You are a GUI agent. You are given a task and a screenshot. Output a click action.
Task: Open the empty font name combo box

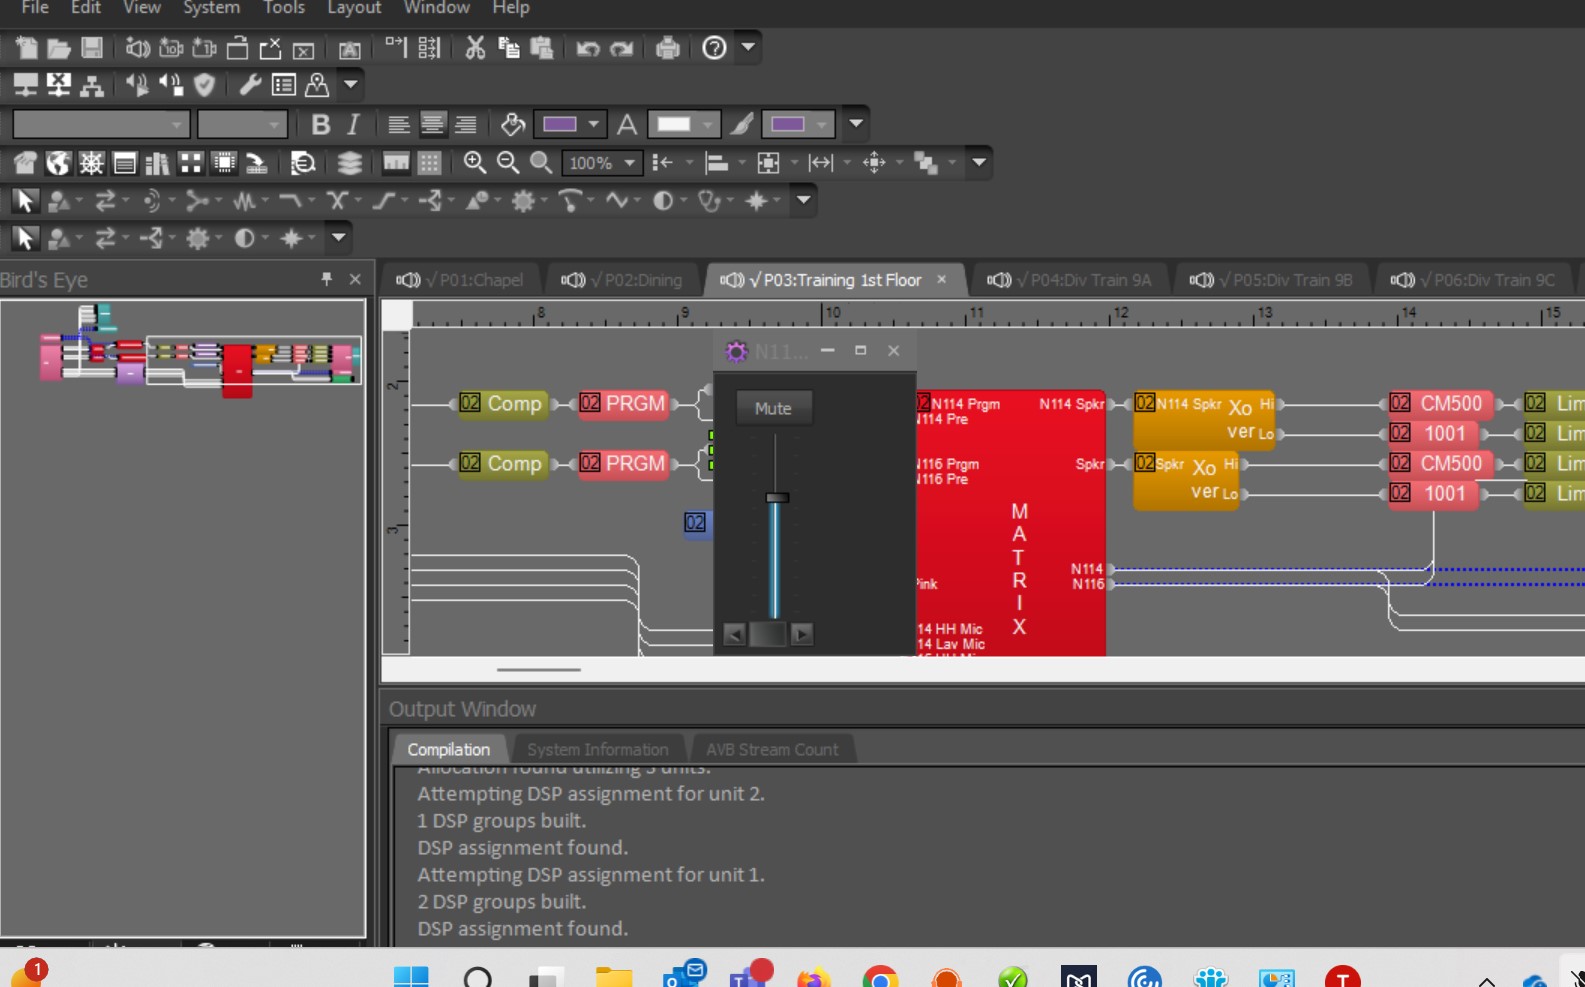point(100,124)
